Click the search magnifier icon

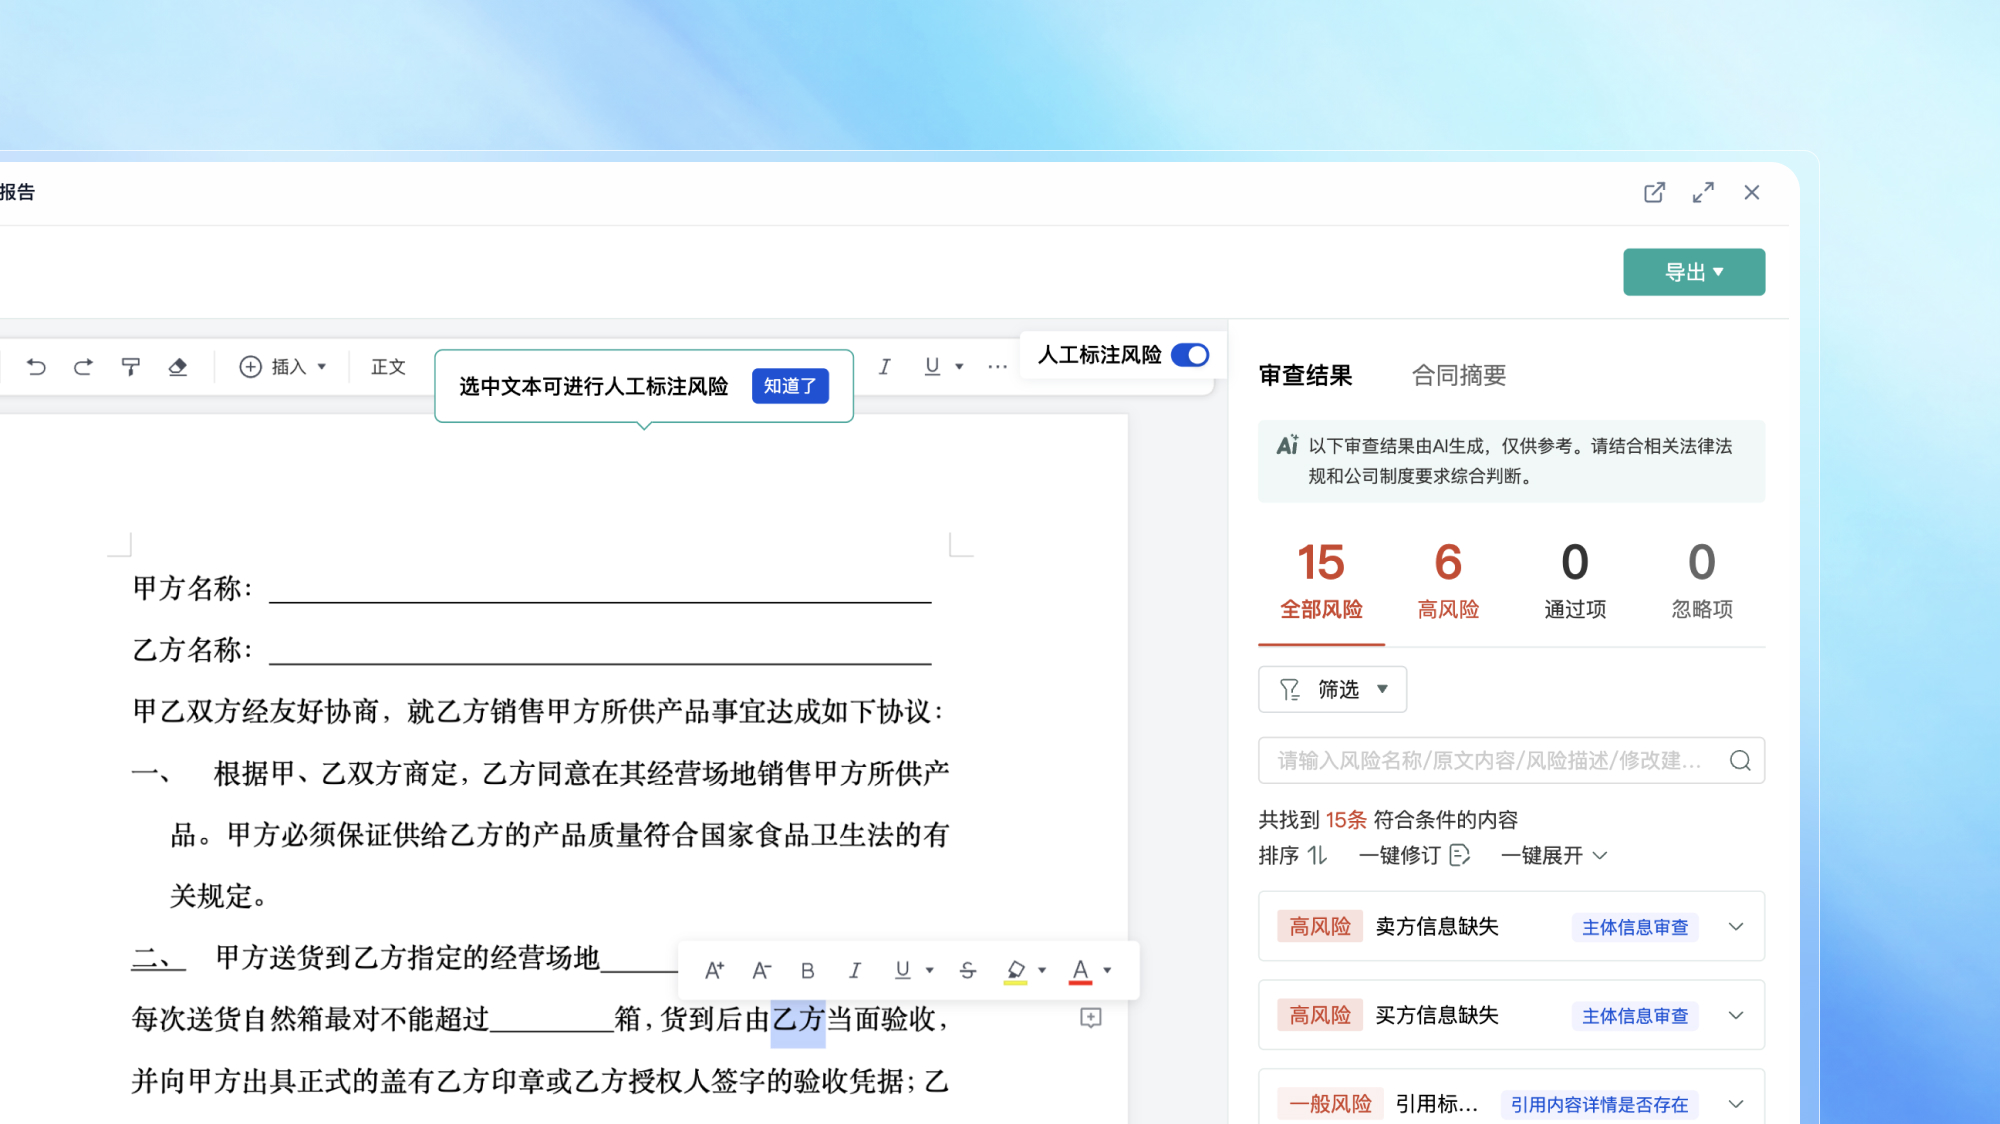click(1740, 761)
